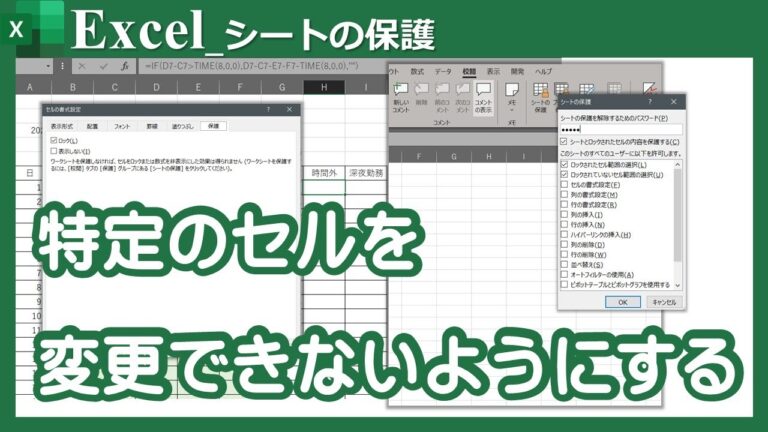Open the ヘルプ ribbon tab

click(x=543, y=72)
